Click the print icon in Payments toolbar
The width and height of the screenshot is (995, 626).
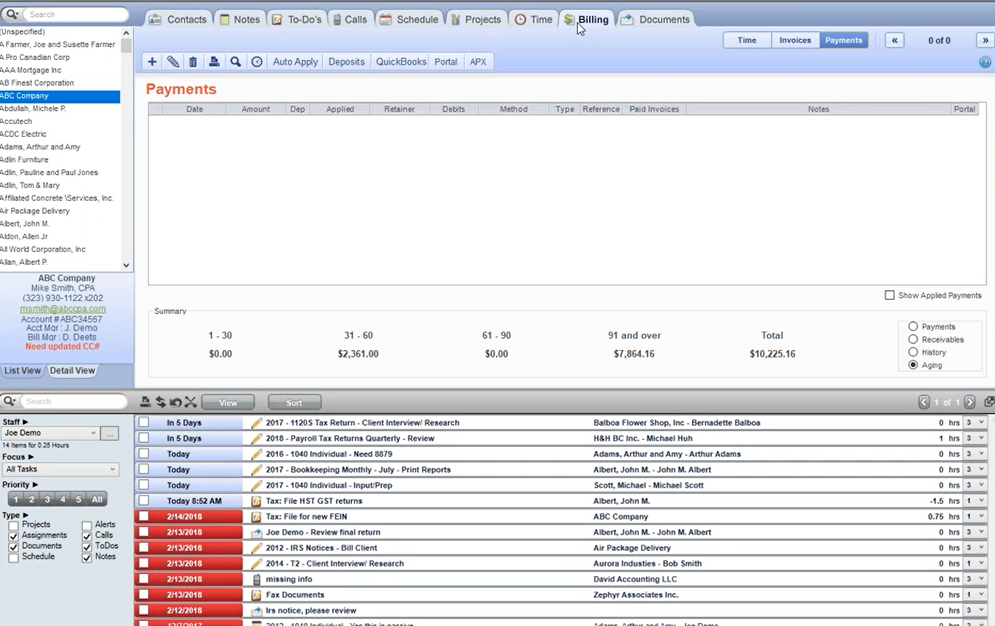[x=214, y=62]
